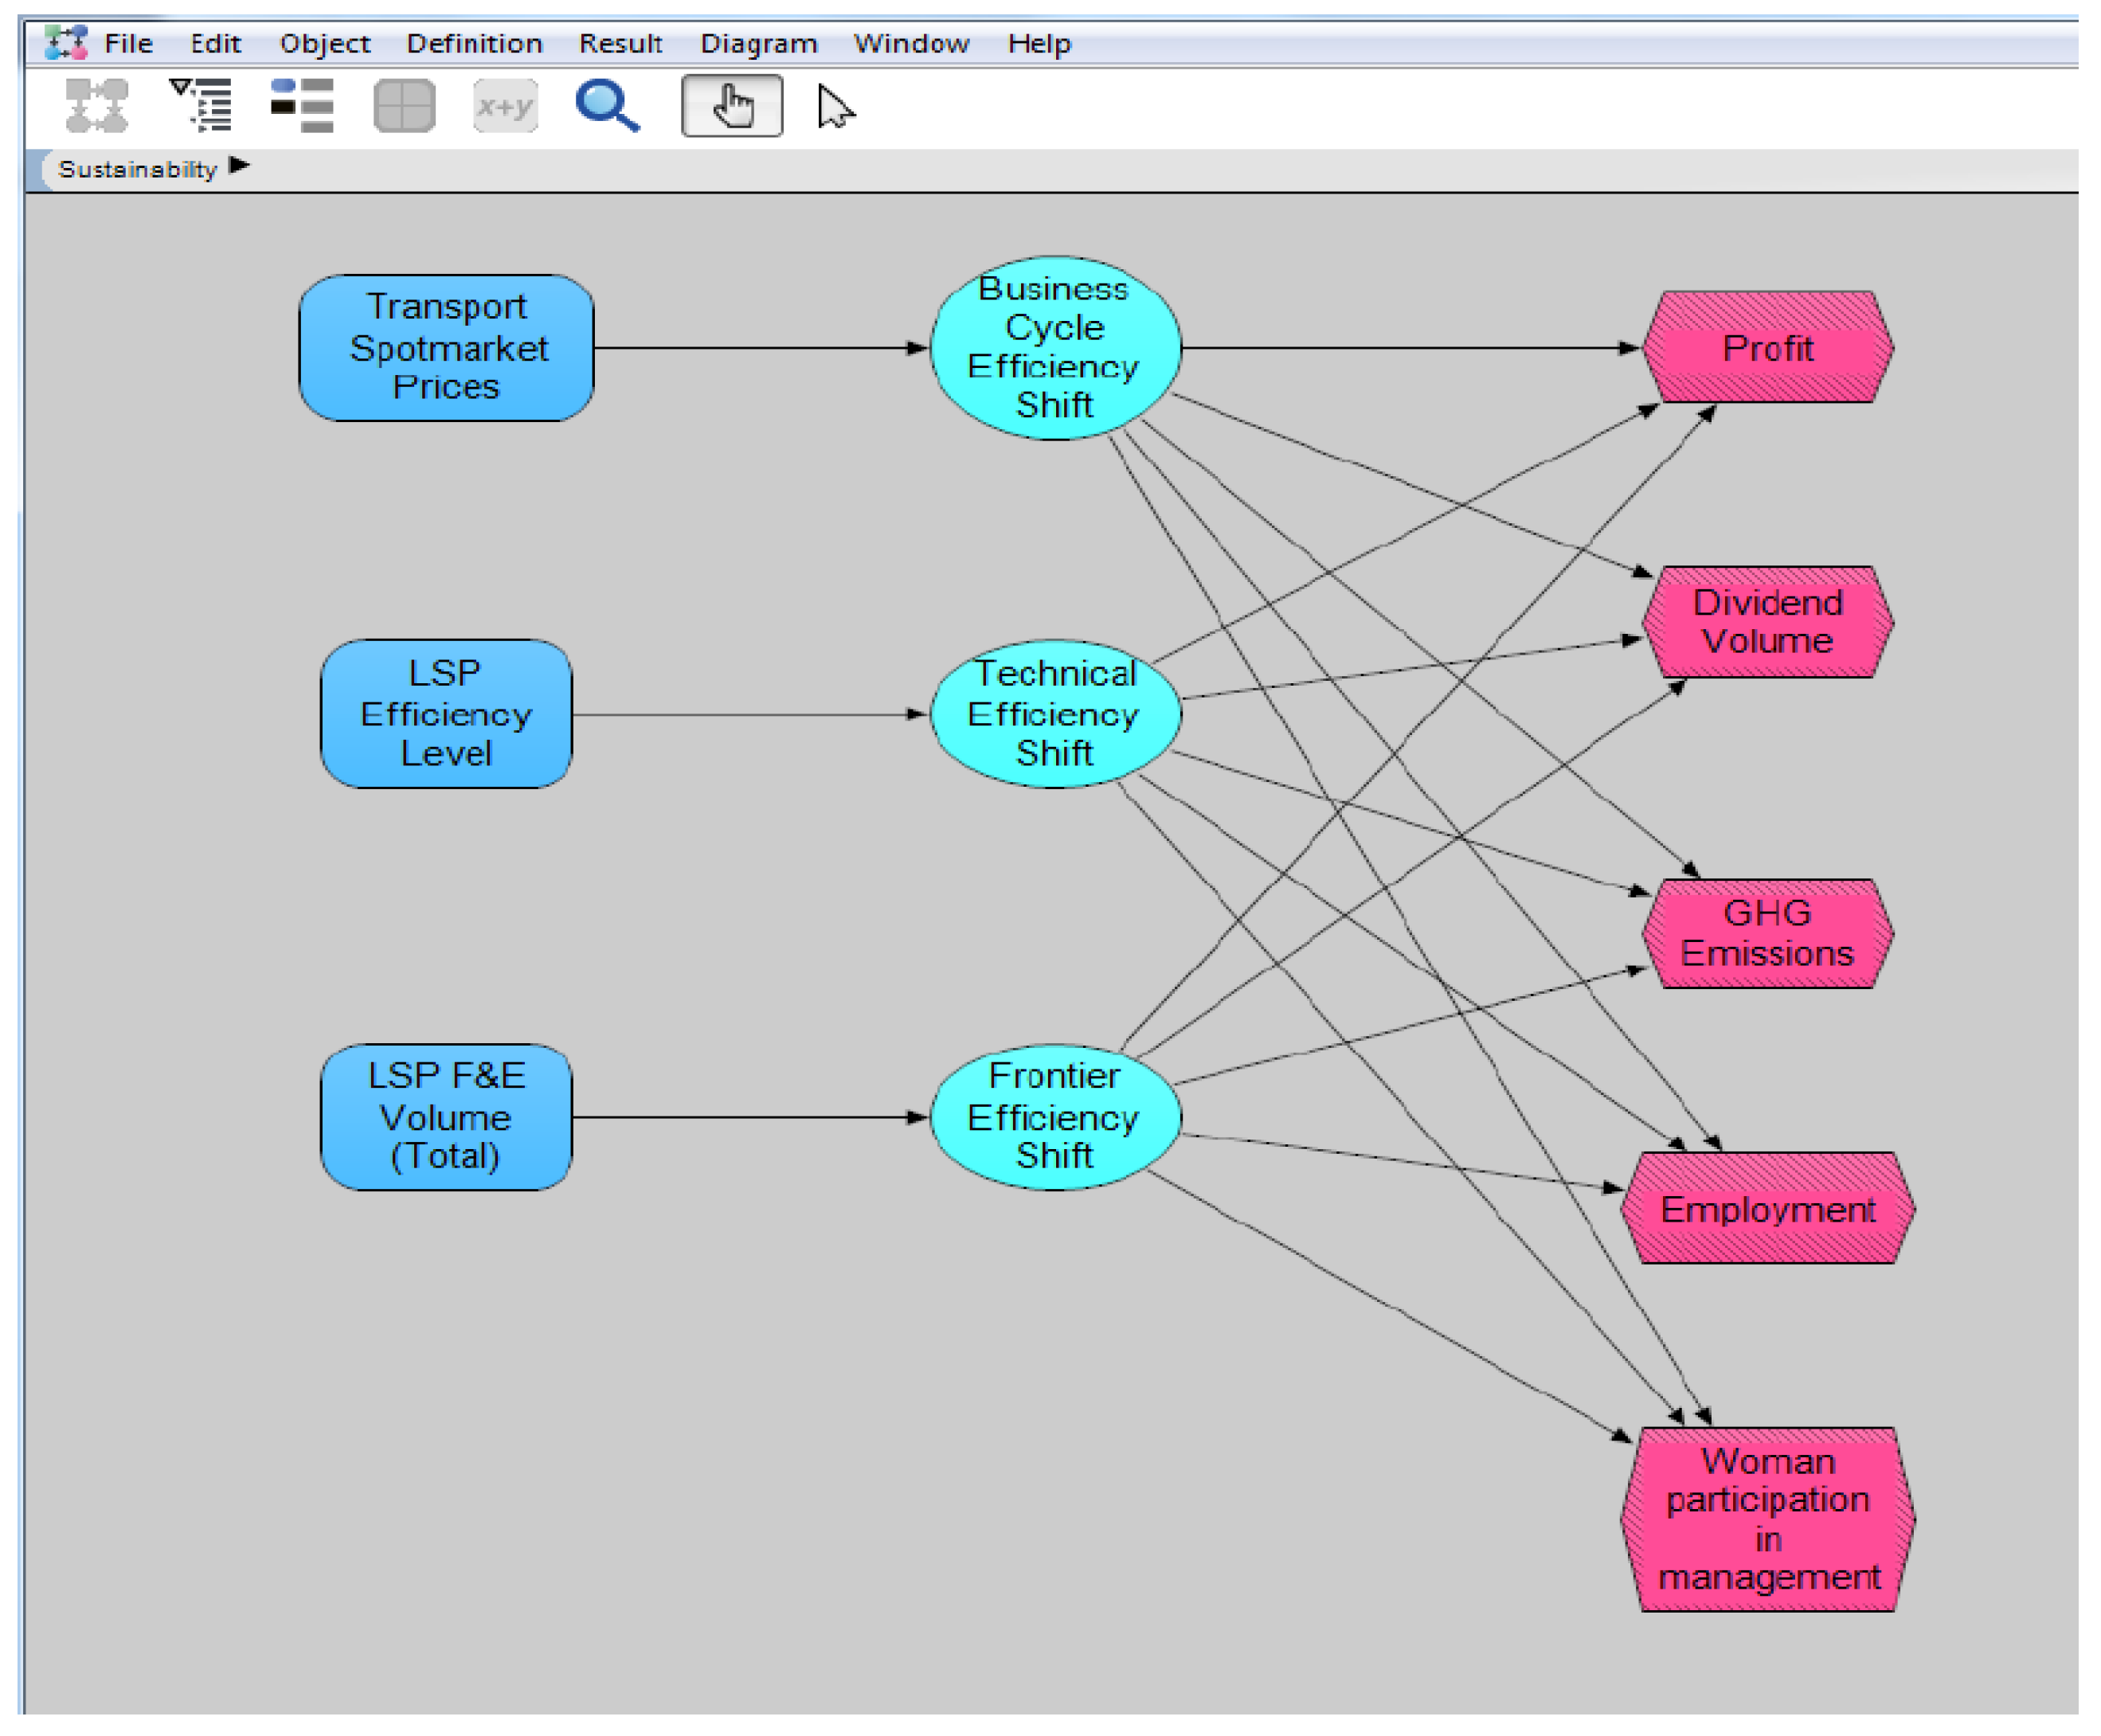Screen dimensions: 2101x1736
Task: Open the File menu
Action: (x=128, y=43)
